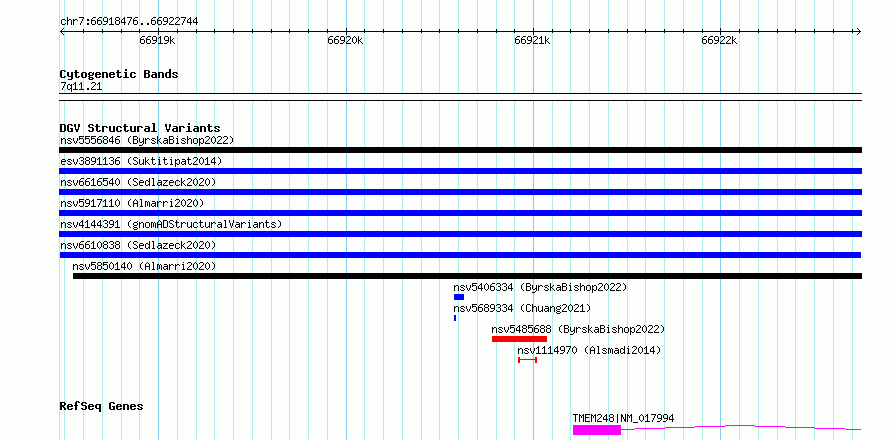890x440 pixels.
Task: Select the blue bar under nsv6610838
Action: pos(460,255)
